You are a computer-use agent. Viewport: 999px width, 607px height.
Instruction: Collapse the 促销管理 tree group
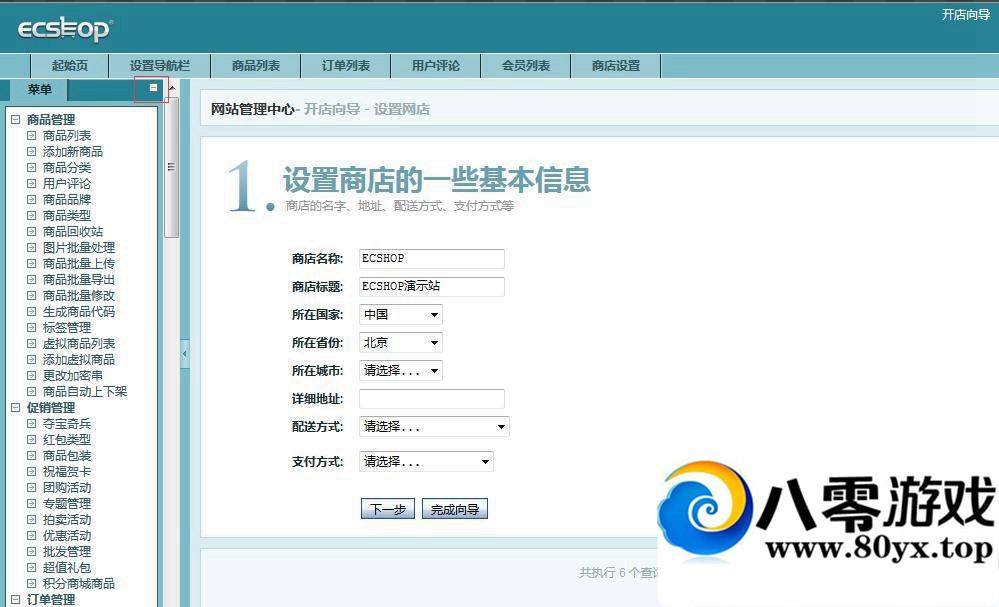15,408
